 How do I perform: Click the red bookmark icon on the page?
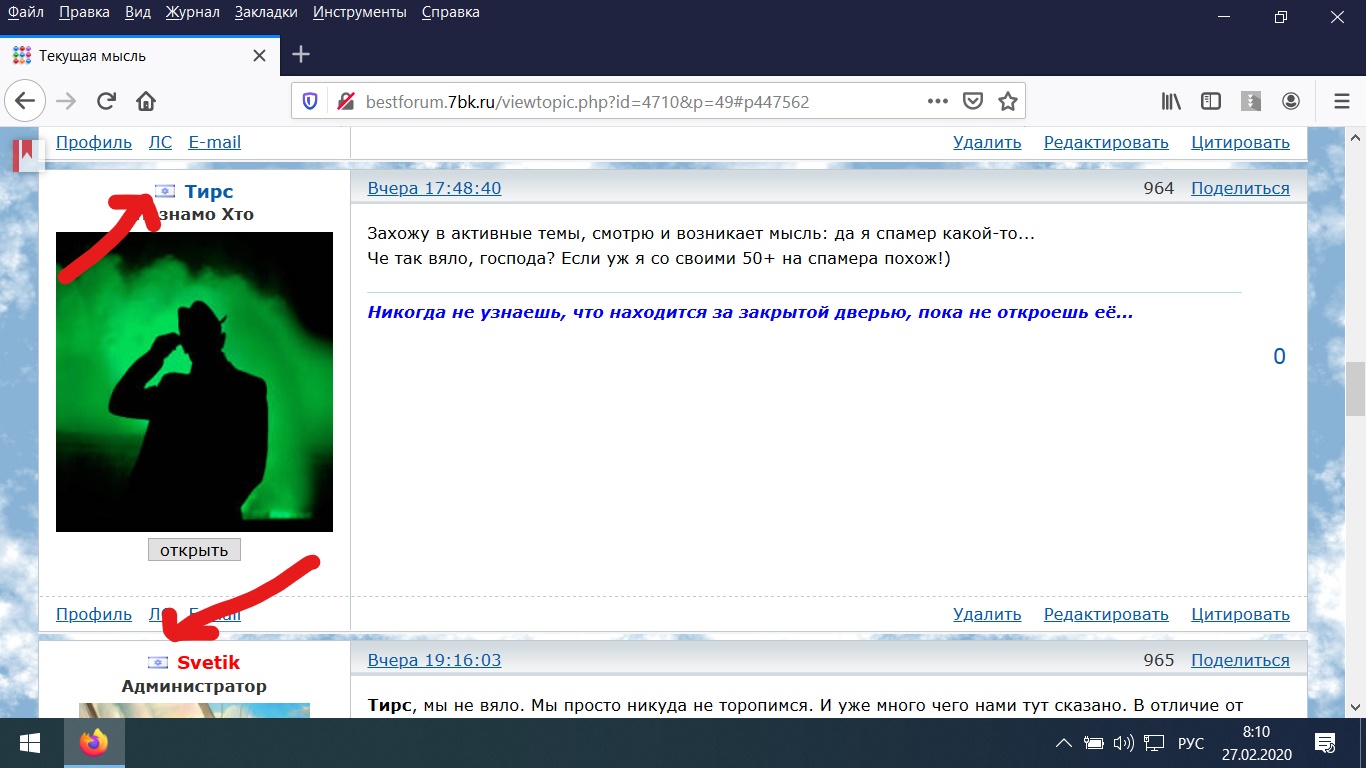pyautogui.click(x=24, y=155)
